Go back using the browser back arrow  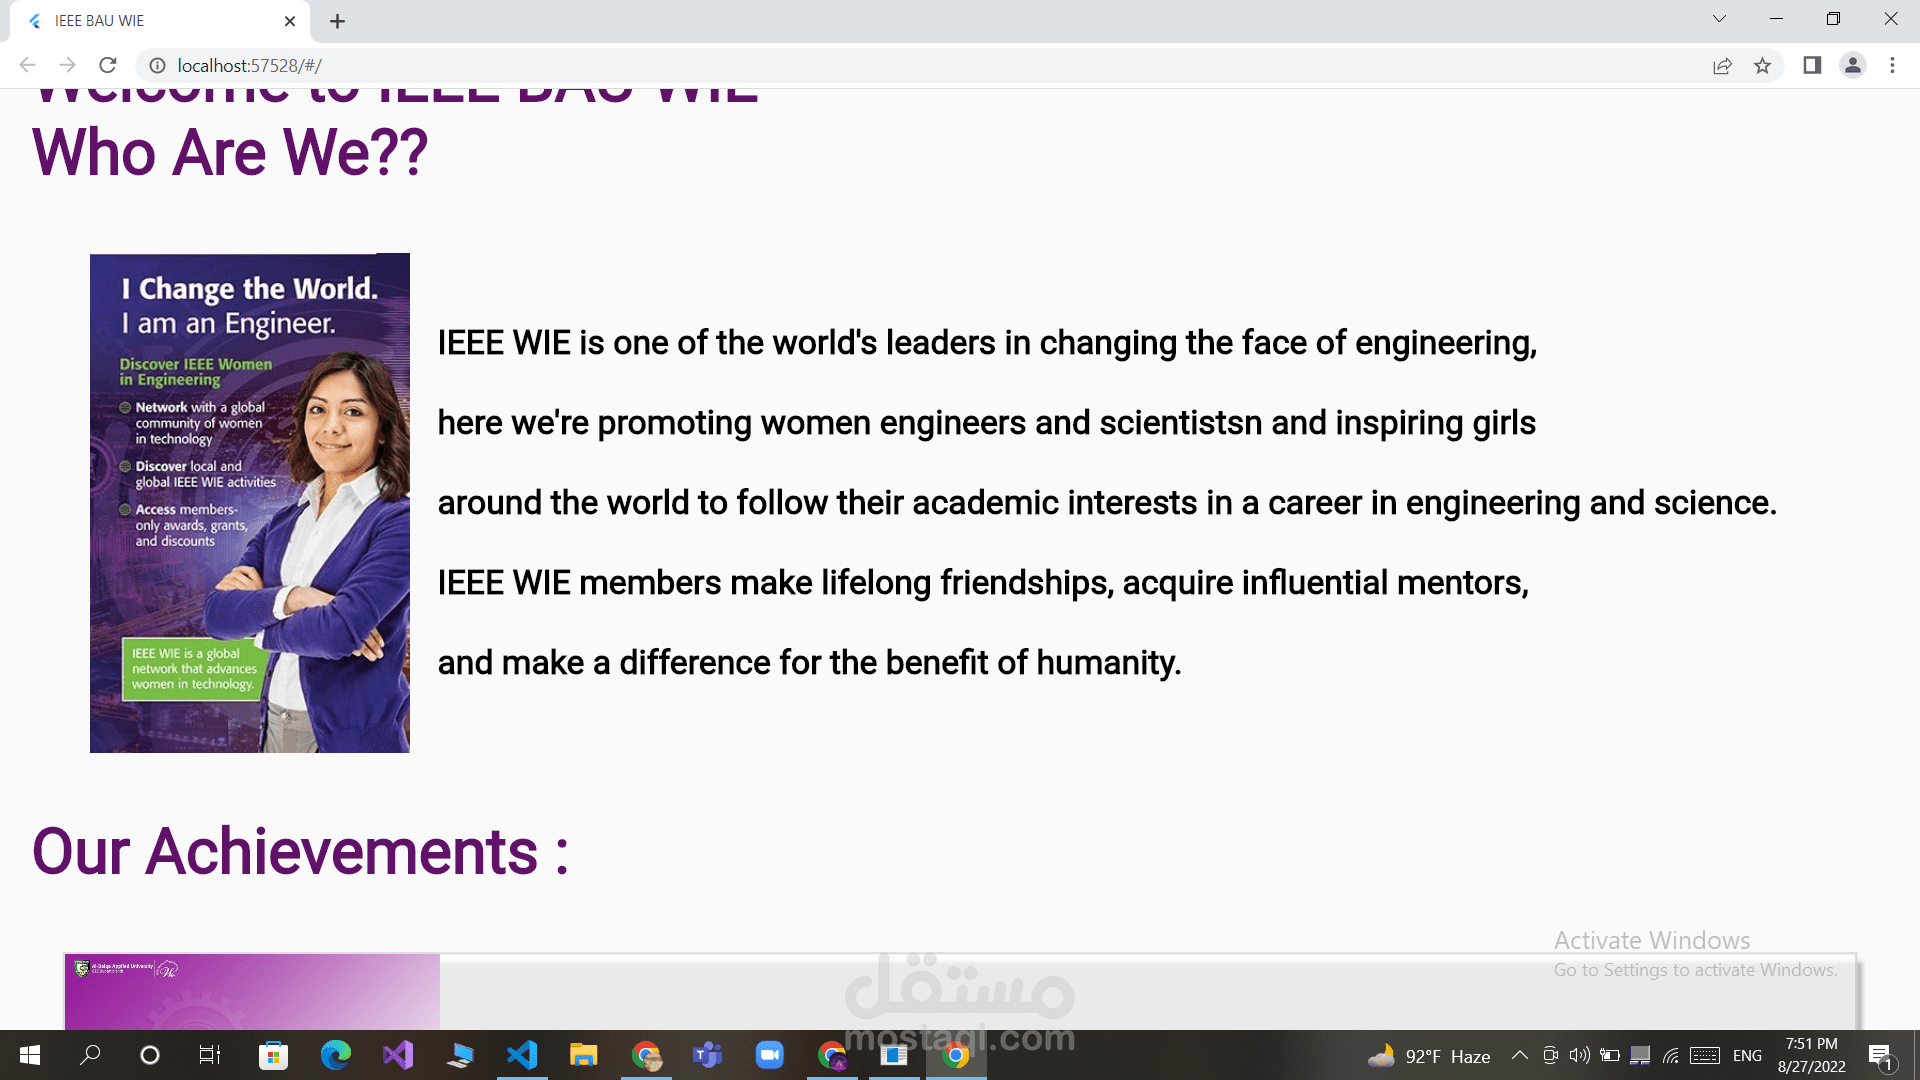(27, 65)
